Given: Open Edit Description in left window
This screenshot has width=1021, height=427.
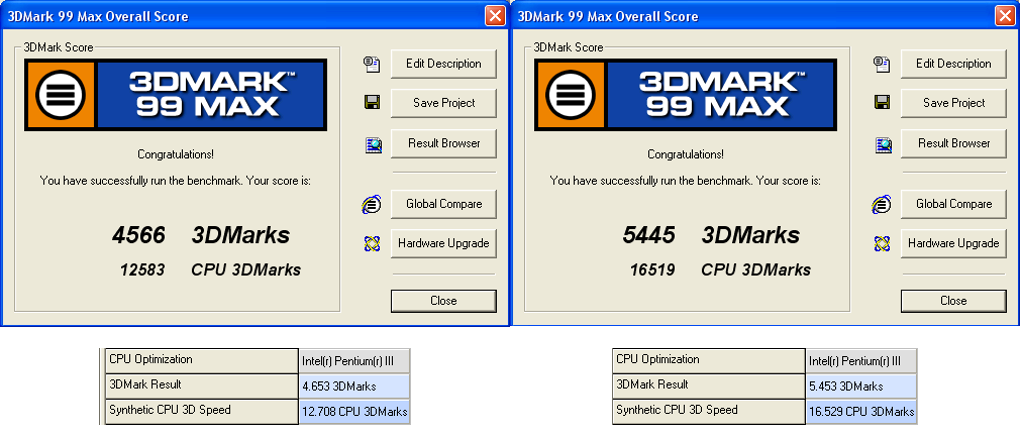Looking at the screenshot, I should [x=443, y=64].
